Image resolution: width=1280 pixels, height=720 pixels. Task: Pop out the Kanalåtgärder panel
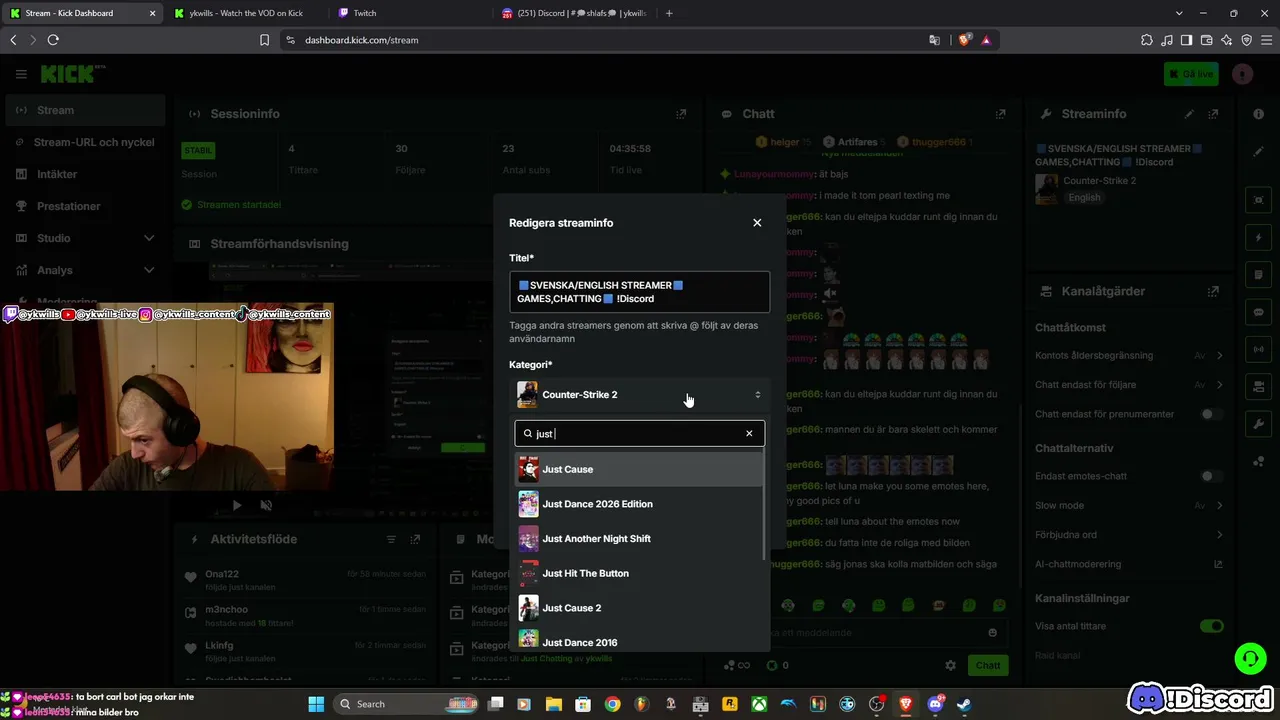coord(1213,291)
